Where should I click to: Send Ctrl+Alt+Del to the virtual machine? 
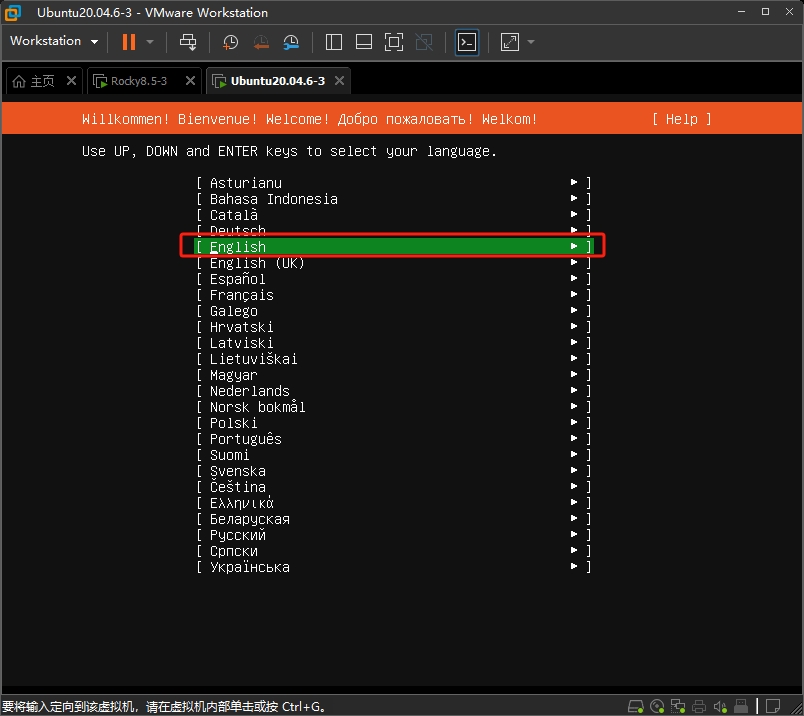tap(188, 42)
